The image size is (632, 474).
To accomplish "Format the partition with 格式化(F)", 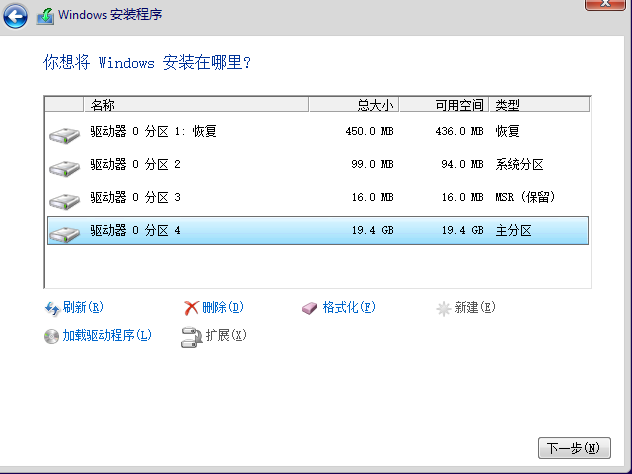I will [x=349, y=308].
